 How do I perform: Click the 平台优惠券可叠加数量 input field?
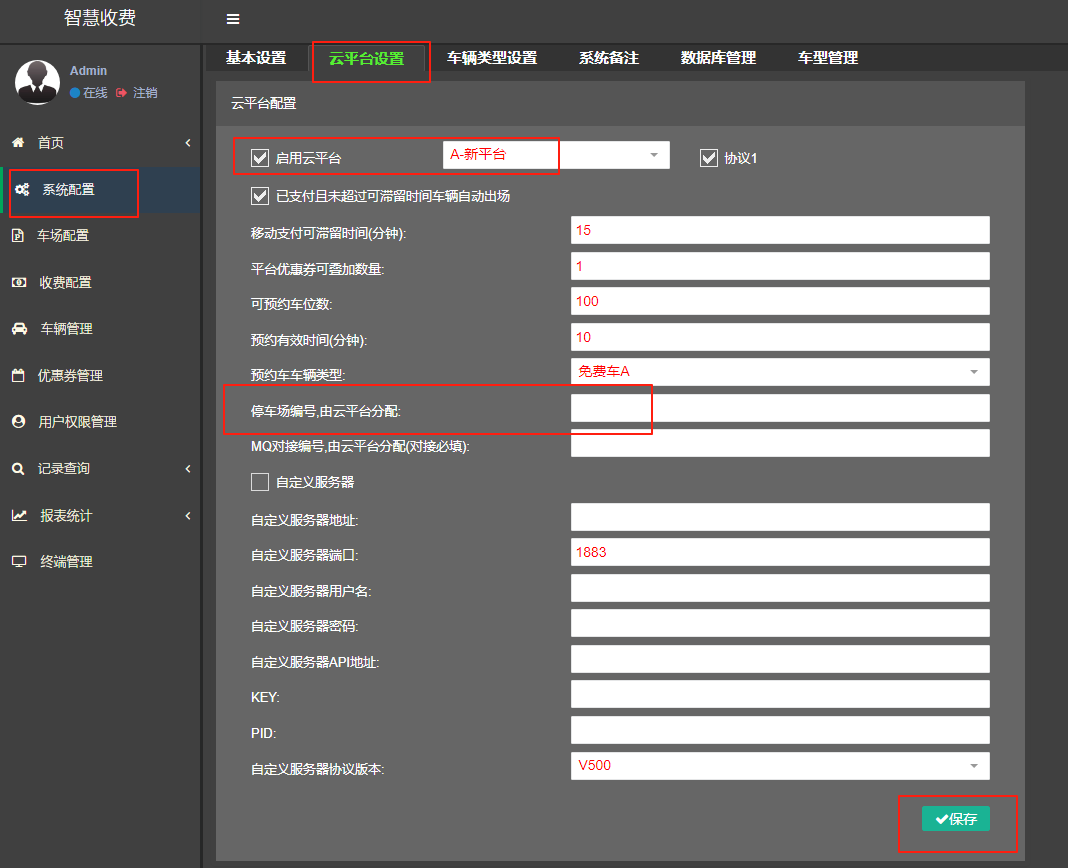coord(780,266)
